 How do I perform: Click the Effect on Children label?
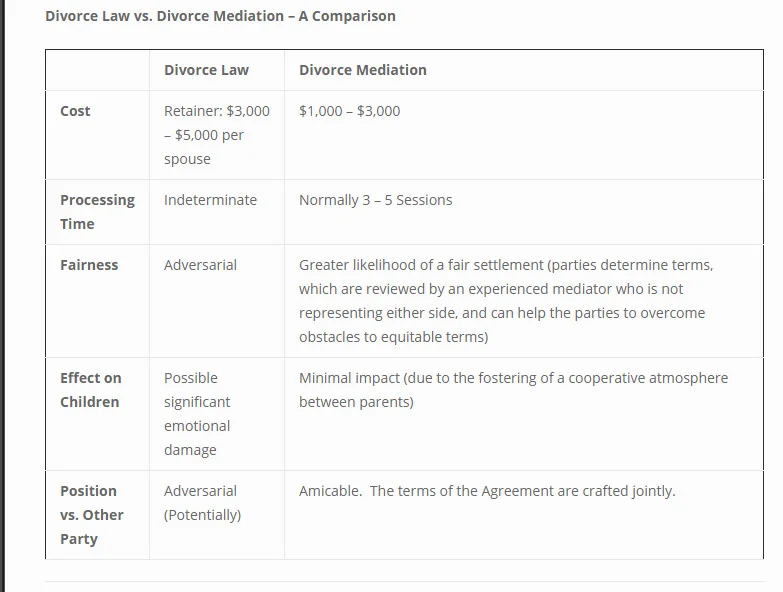pos(90,390)
